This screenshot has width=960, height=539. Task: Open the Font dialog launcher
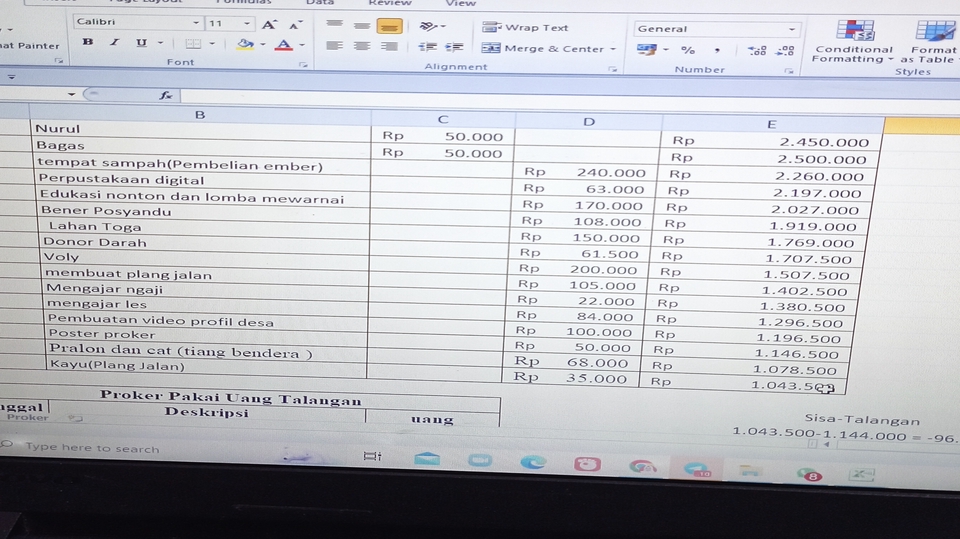(x=302, y=64)
